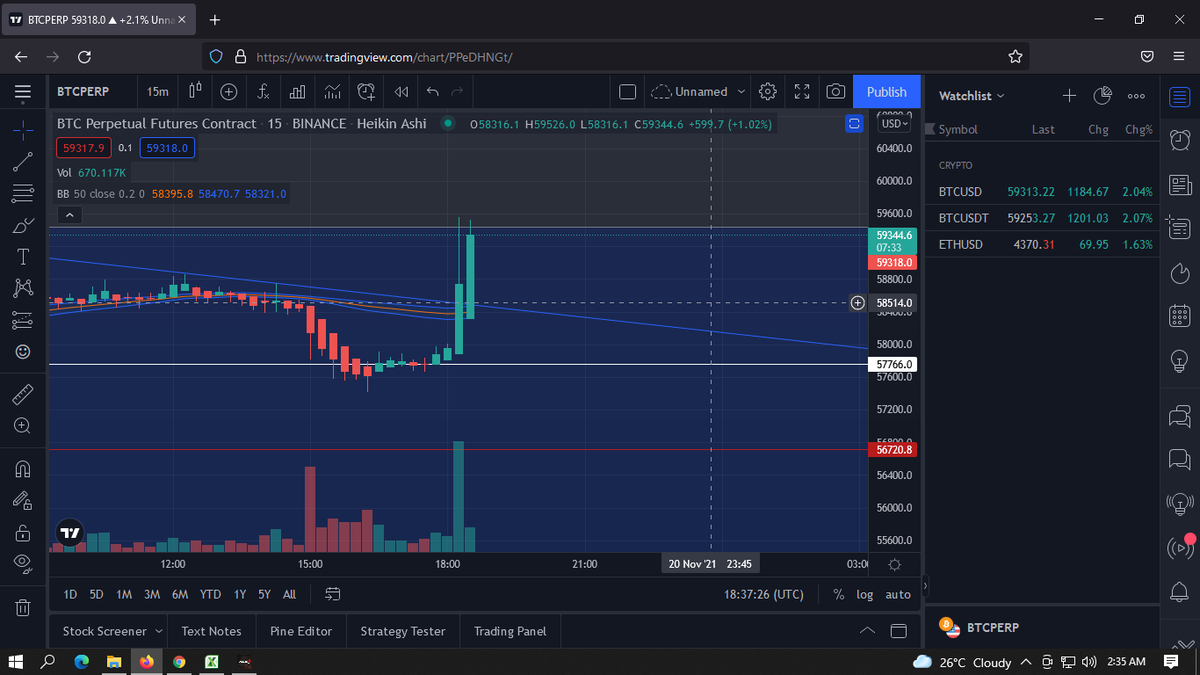1200x675 pixels.
Task: Undo the last chart action
Action: [x=433, y=91]
